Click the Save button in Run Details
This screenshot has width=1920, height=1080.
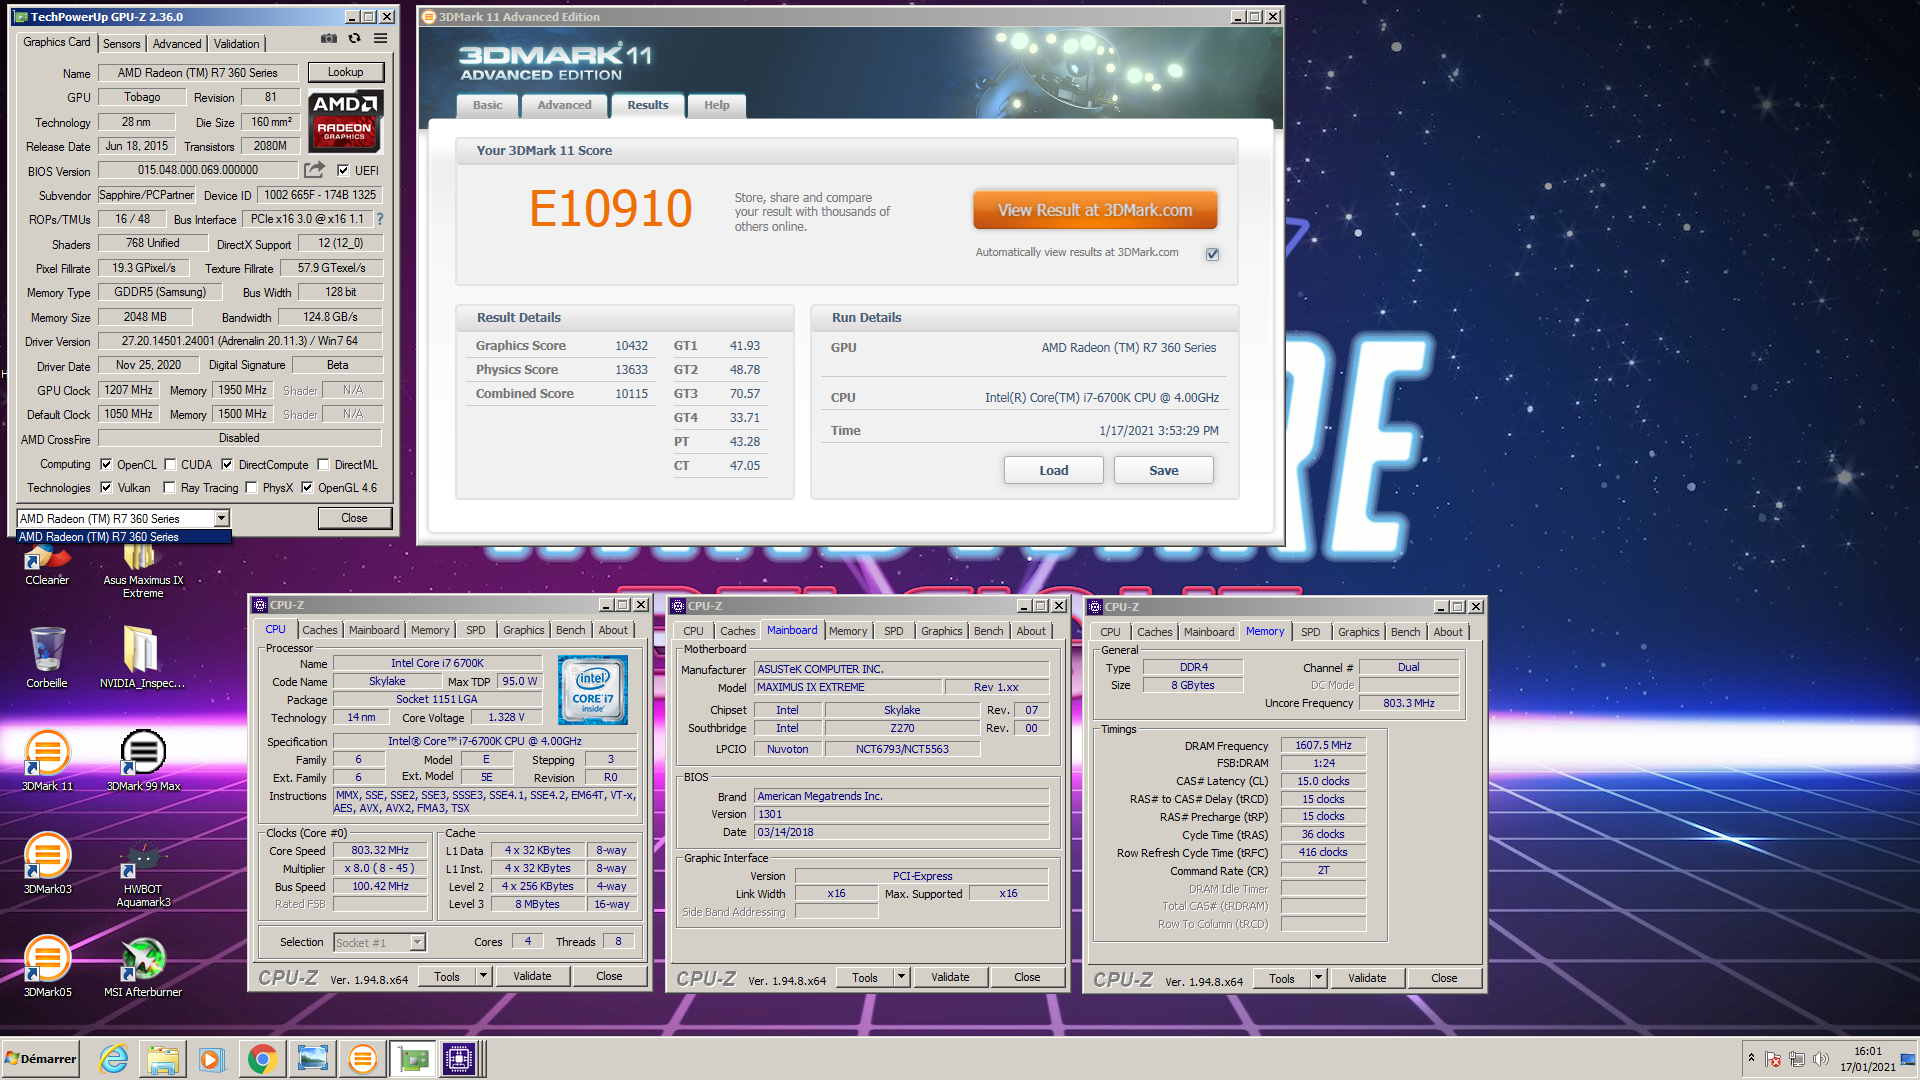point(1163,470)
